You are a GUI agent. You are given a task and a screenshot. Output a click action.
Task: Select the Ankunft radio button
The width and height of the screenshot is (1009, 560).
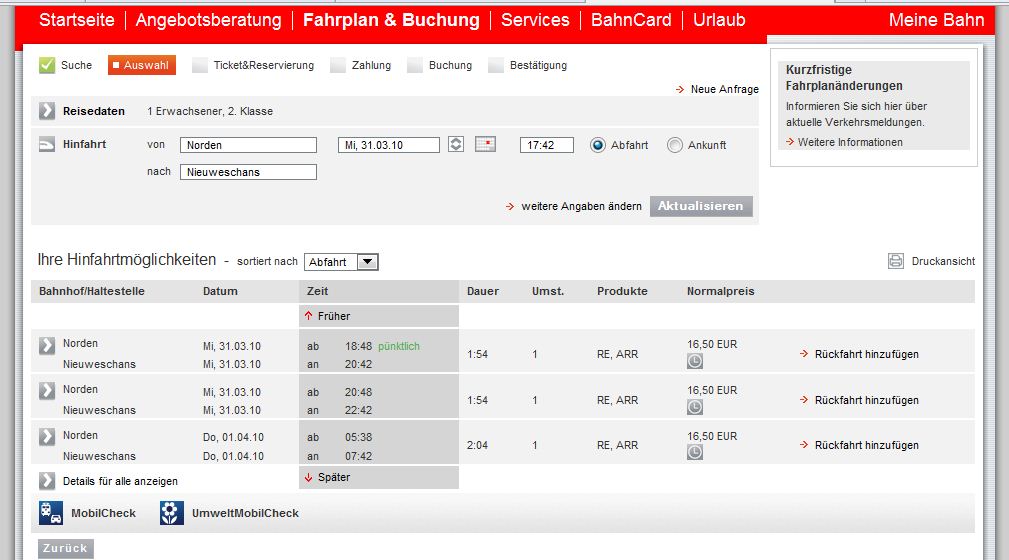tap(674, 145)
